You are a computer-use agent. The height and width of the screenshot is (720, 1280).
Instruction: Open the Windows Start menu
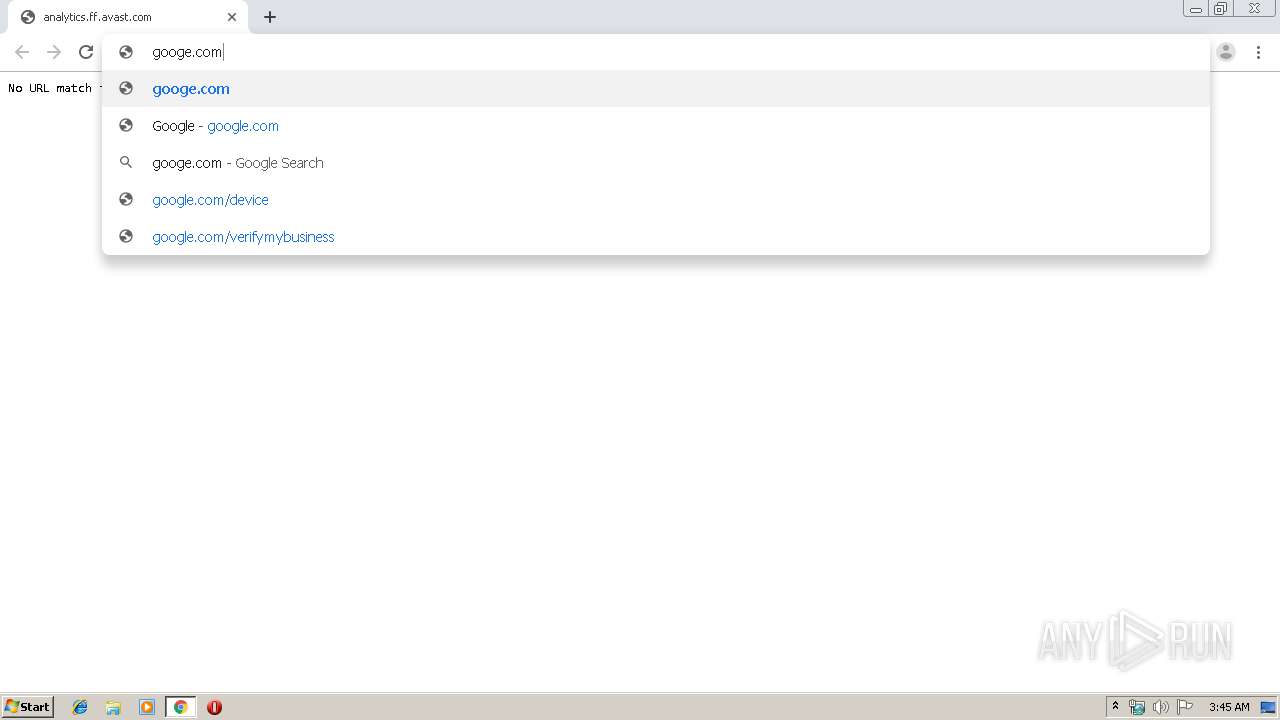click(x=28, y=707)
